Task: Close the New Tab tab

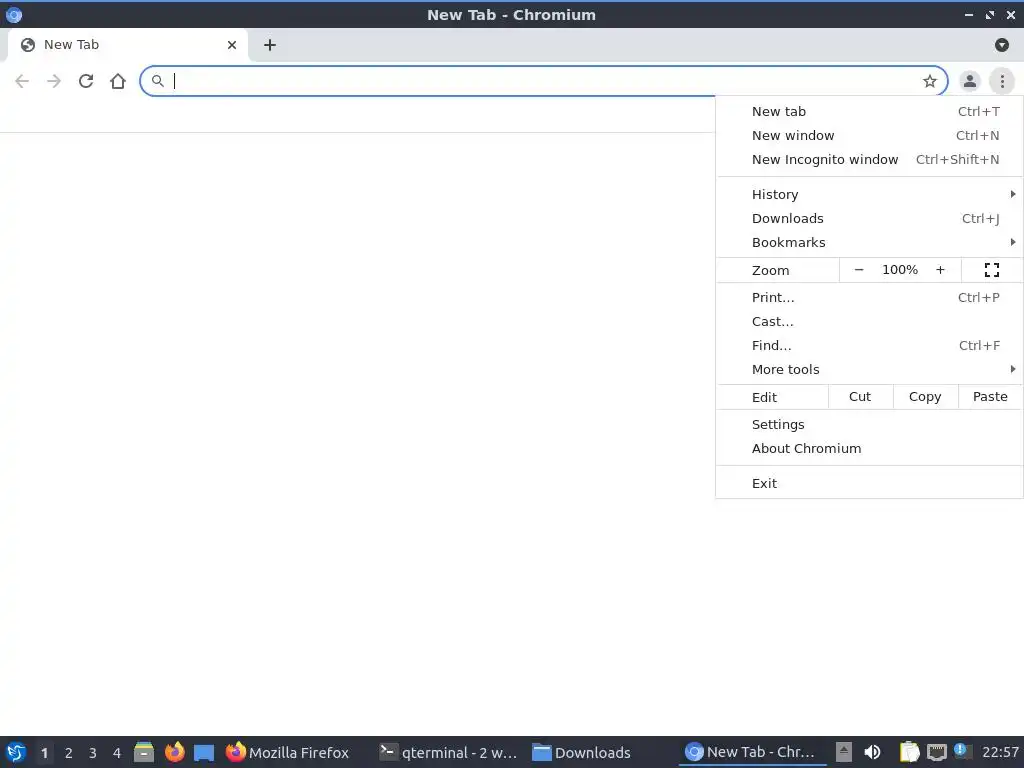Action: tap(232, 45)
